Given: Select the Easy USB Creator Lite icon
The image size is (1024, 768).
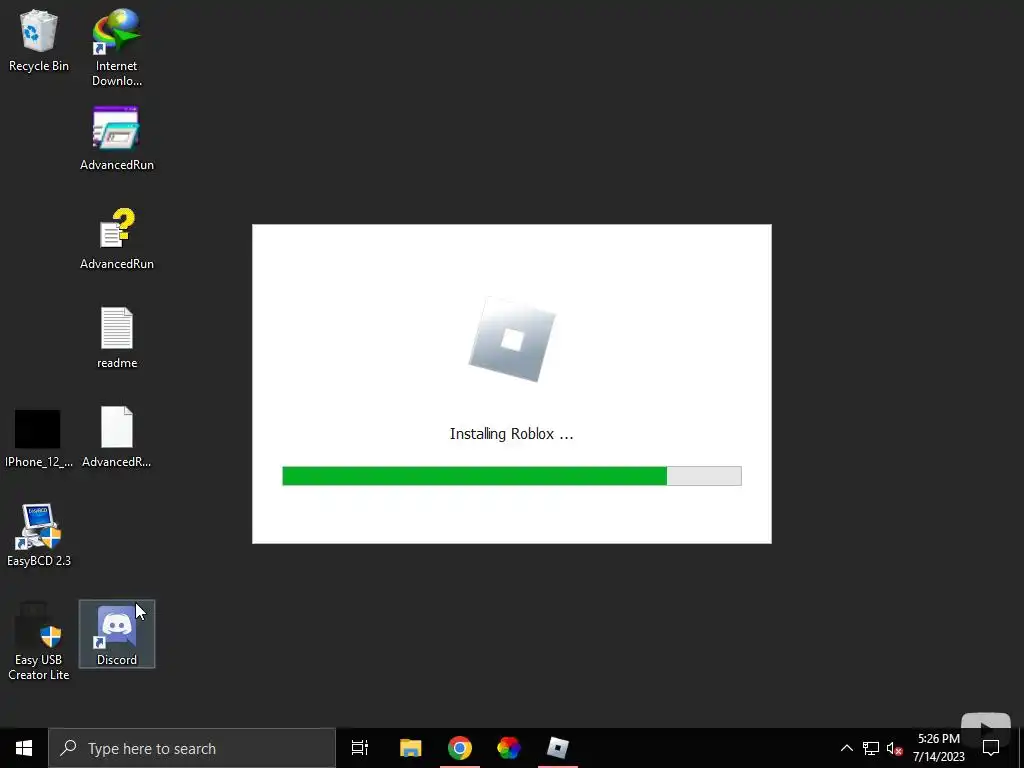Looking at the screenshot, I should [39, 641].
